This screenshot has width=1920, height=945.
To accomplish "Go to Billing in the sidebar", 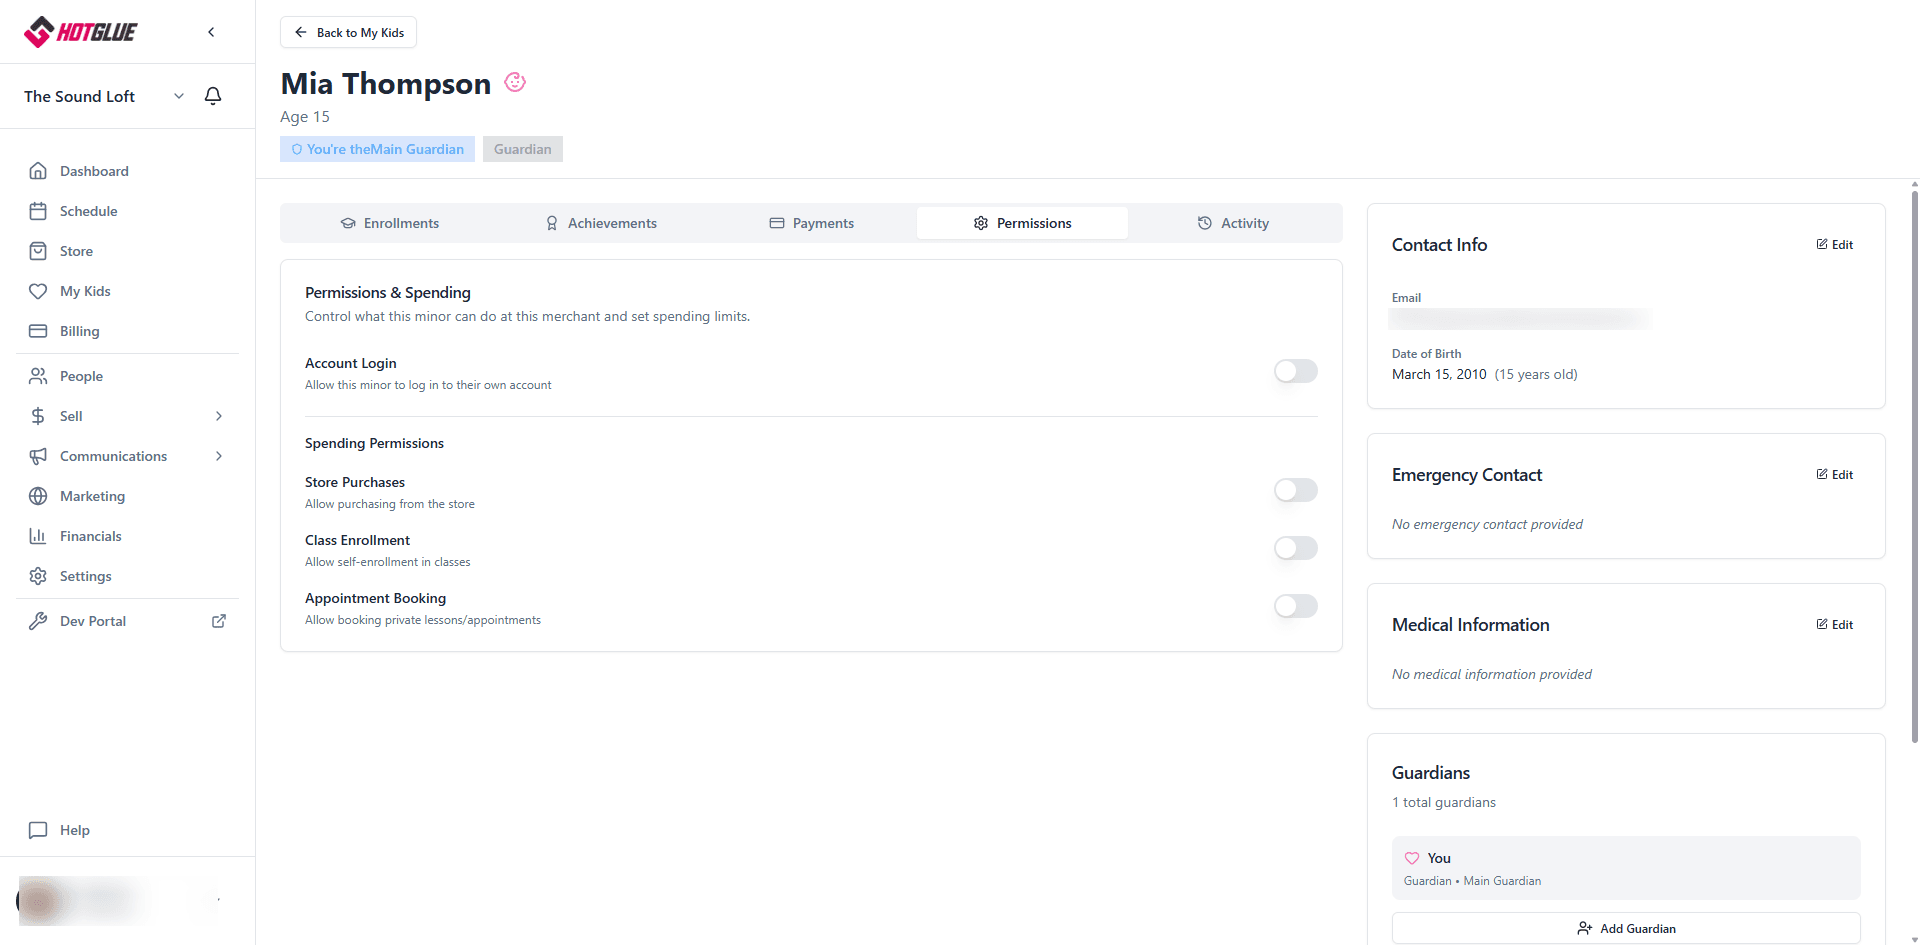I will [79, 331].
